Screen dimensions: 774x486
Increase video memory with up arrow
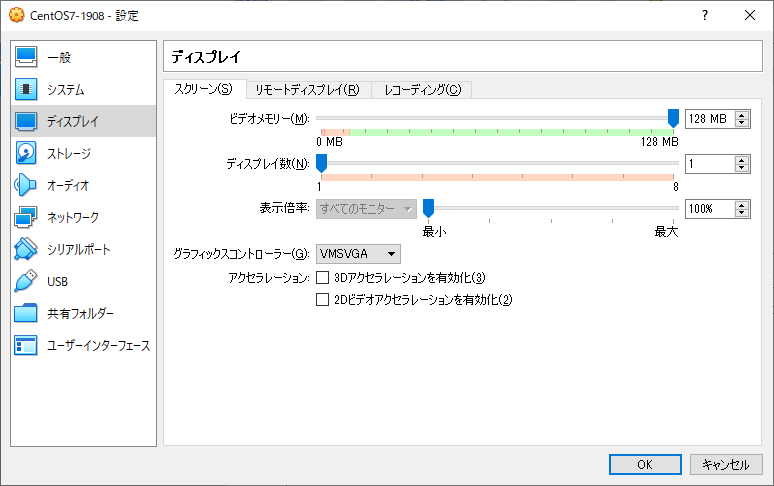[742, 115]
